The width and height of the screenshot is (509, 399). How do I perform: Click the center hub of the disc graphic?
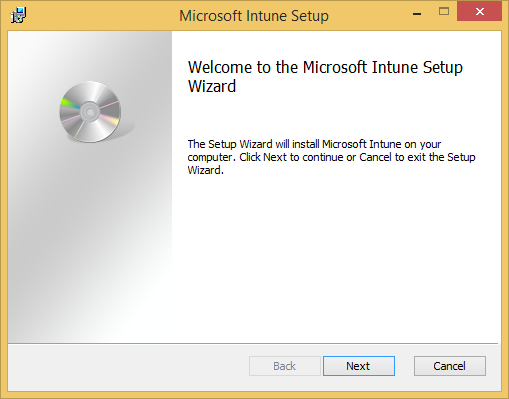89,112
